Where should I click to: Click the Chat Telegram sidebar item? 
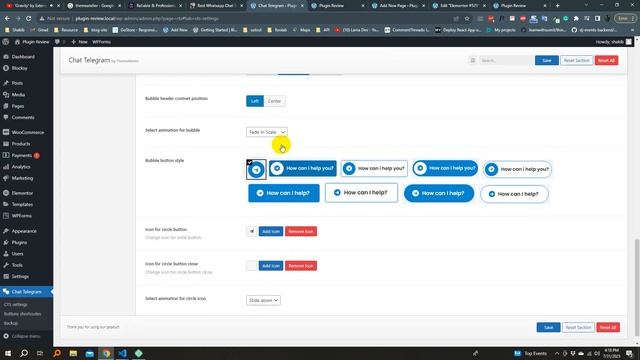[x=27, y=291]
